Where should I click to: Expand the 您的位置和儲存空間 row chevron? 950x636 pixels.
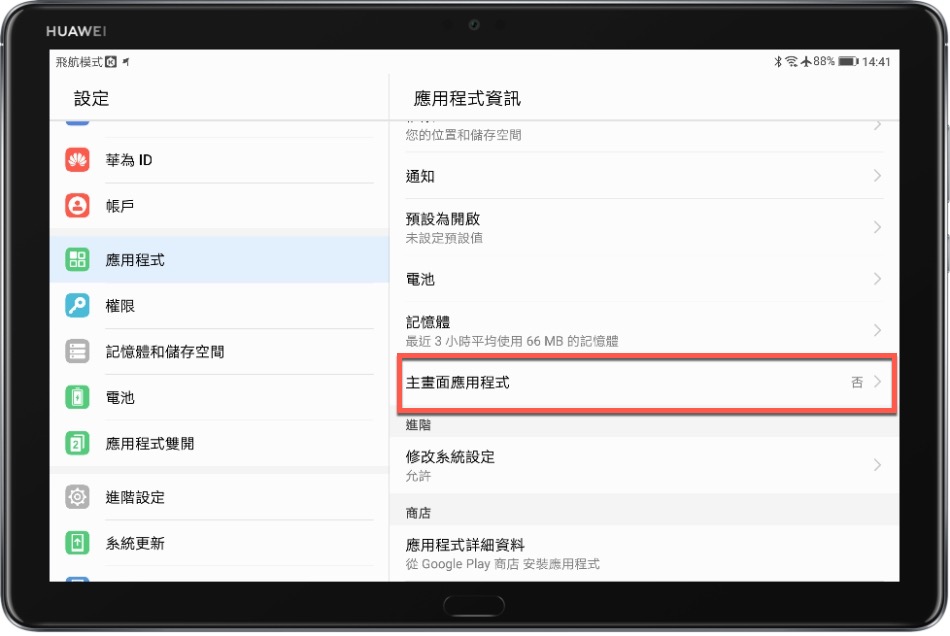coord(877,125)
